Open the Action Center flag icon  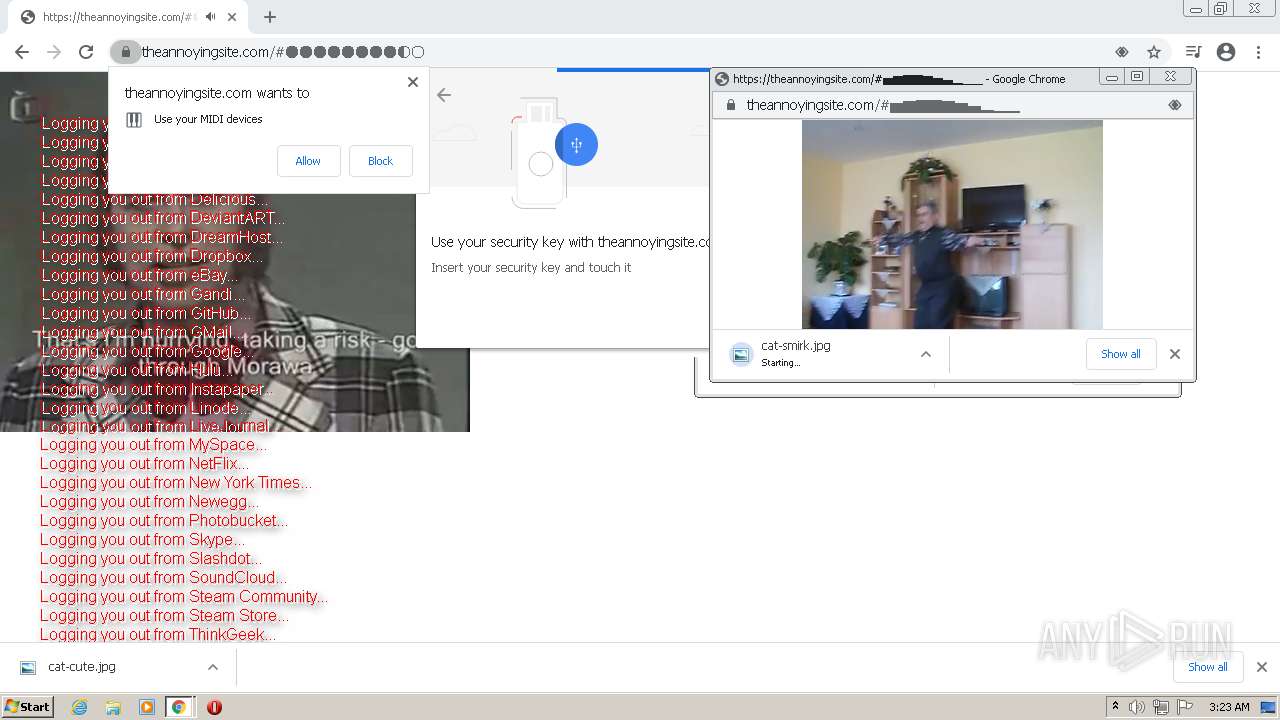coord(1185,707)
